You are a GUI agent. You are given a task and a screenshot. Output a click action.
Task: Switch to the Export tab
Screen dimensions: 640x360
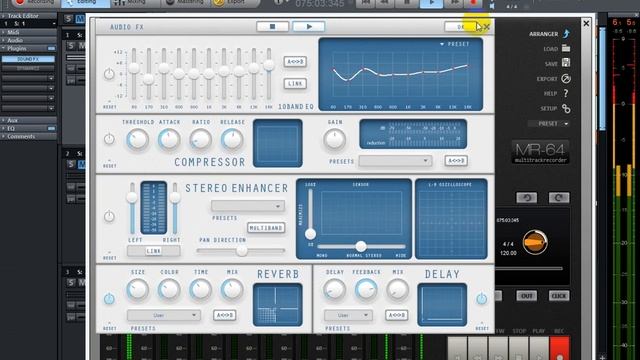(235, 3)
